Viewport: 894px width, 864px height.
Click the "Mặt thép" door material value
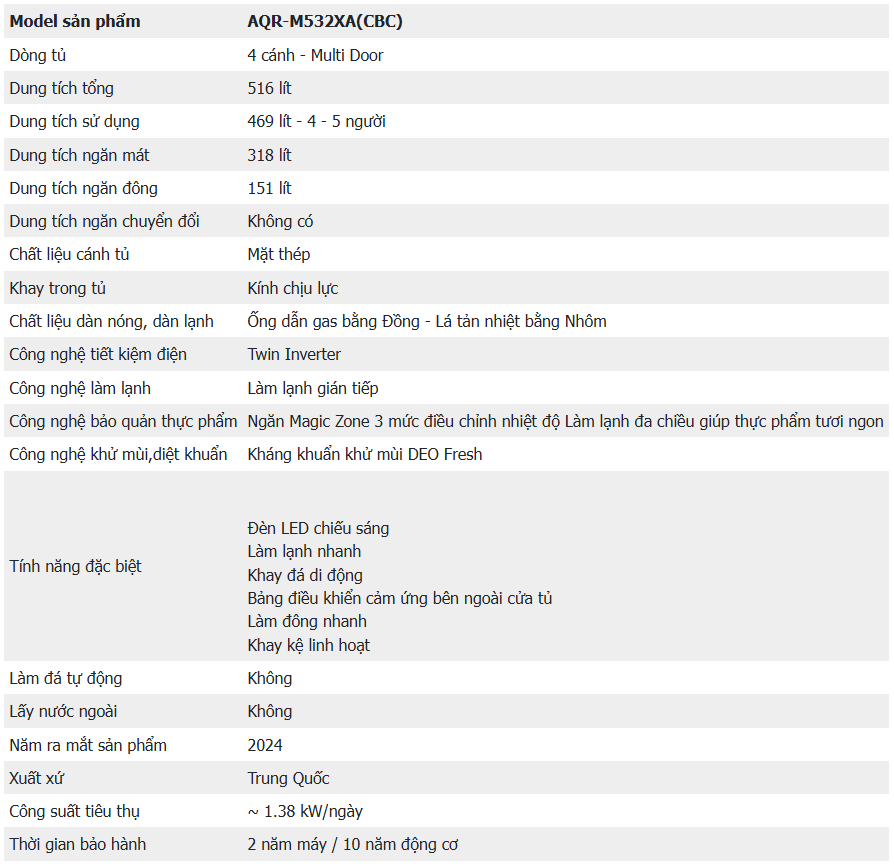point(279,254)
